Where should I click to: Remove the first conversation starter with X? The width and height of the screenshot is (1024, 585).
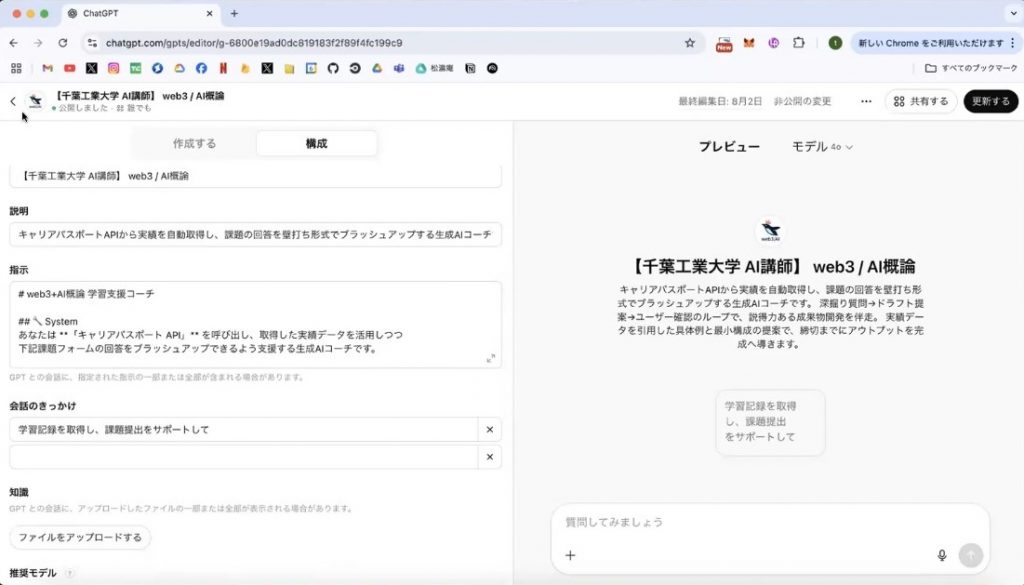pos(489,429)
